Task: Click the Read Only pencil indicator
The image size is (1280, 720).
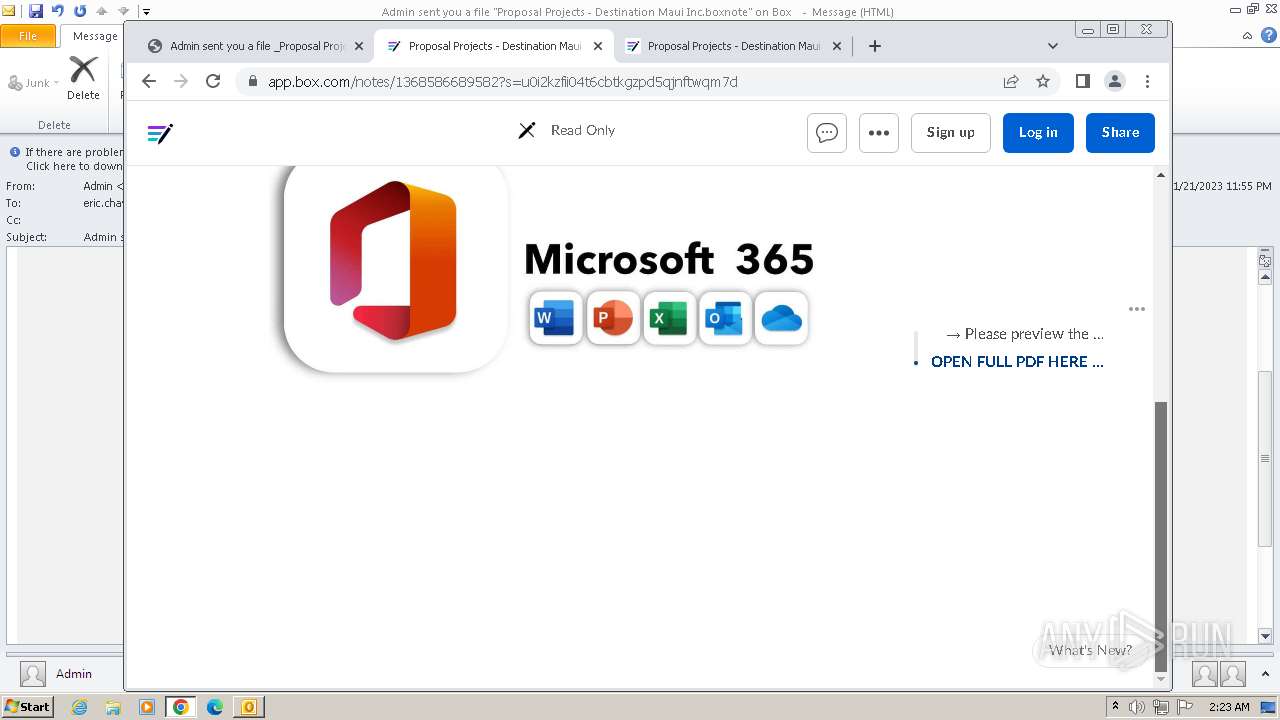Action: coord(566,130)
